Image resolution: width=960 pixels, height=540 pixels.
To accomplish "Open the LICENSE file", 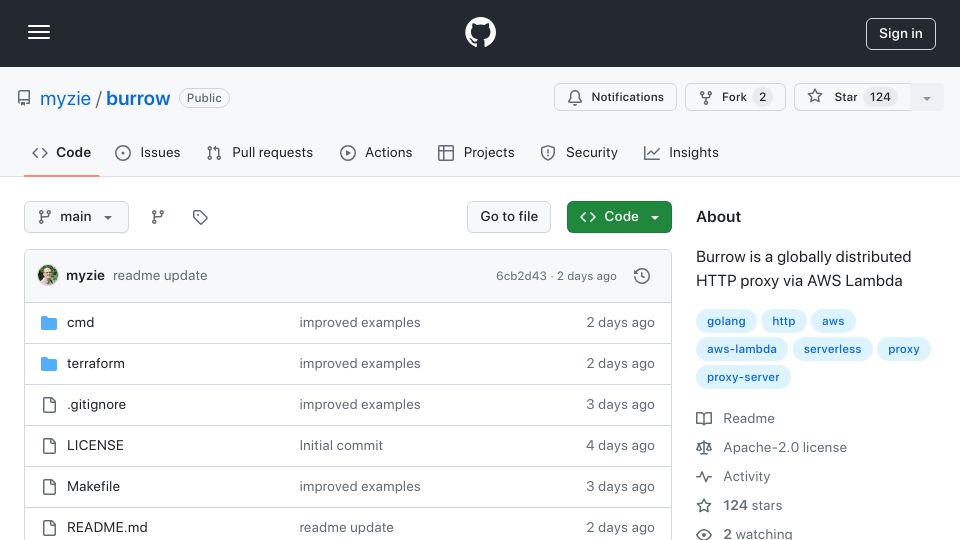I will 95,446.
